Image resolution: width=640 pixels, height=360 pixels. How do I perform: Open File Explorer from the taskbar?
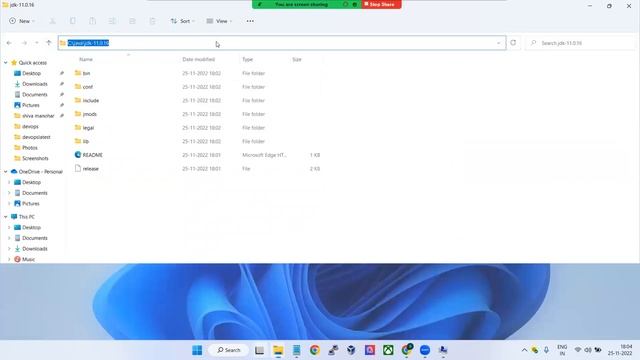click(278, 350)
